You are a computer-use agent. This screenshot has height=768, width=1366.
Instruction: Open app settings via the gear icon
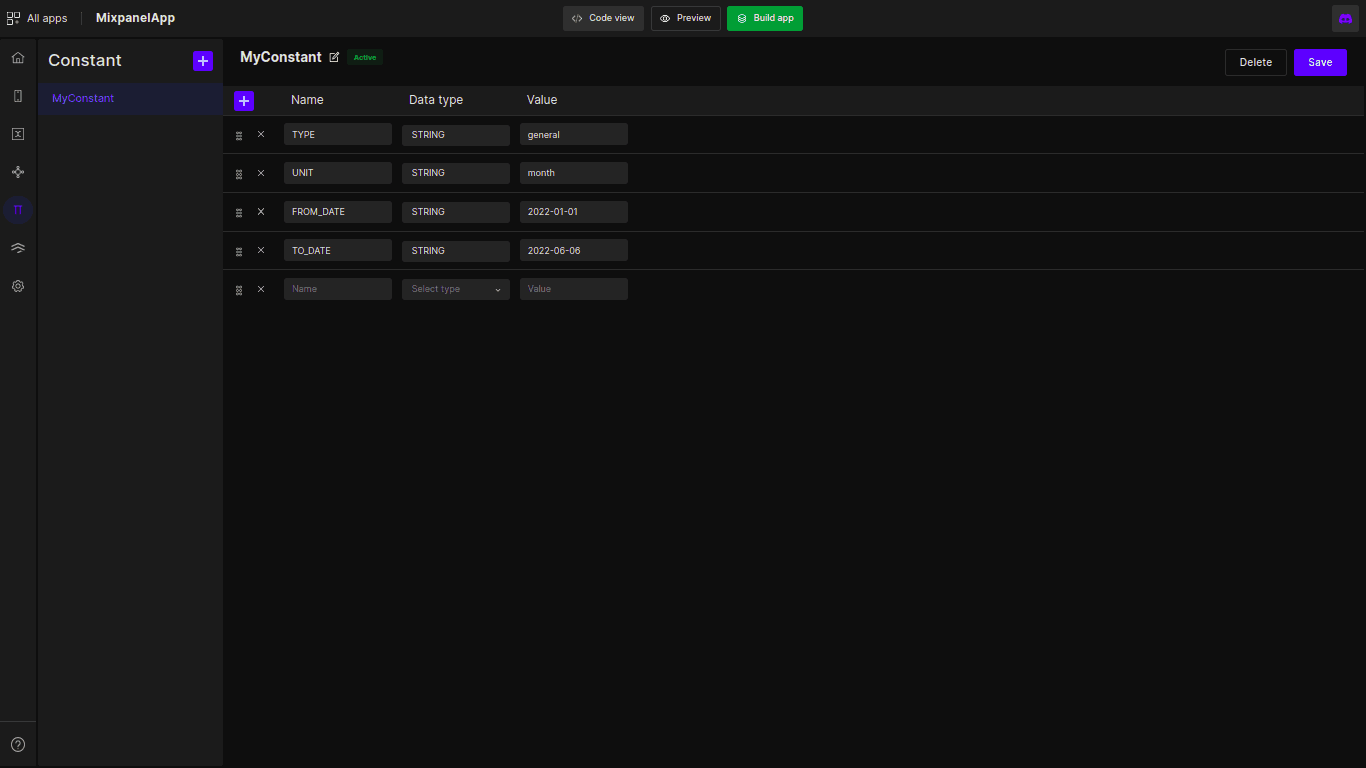17,286
